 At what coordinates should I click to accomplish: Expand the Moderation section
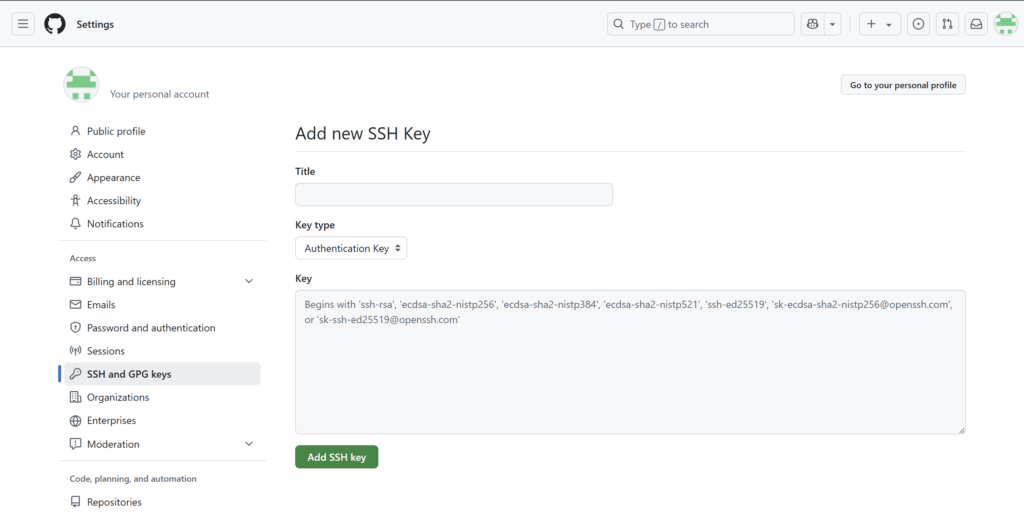pos(249,444)
